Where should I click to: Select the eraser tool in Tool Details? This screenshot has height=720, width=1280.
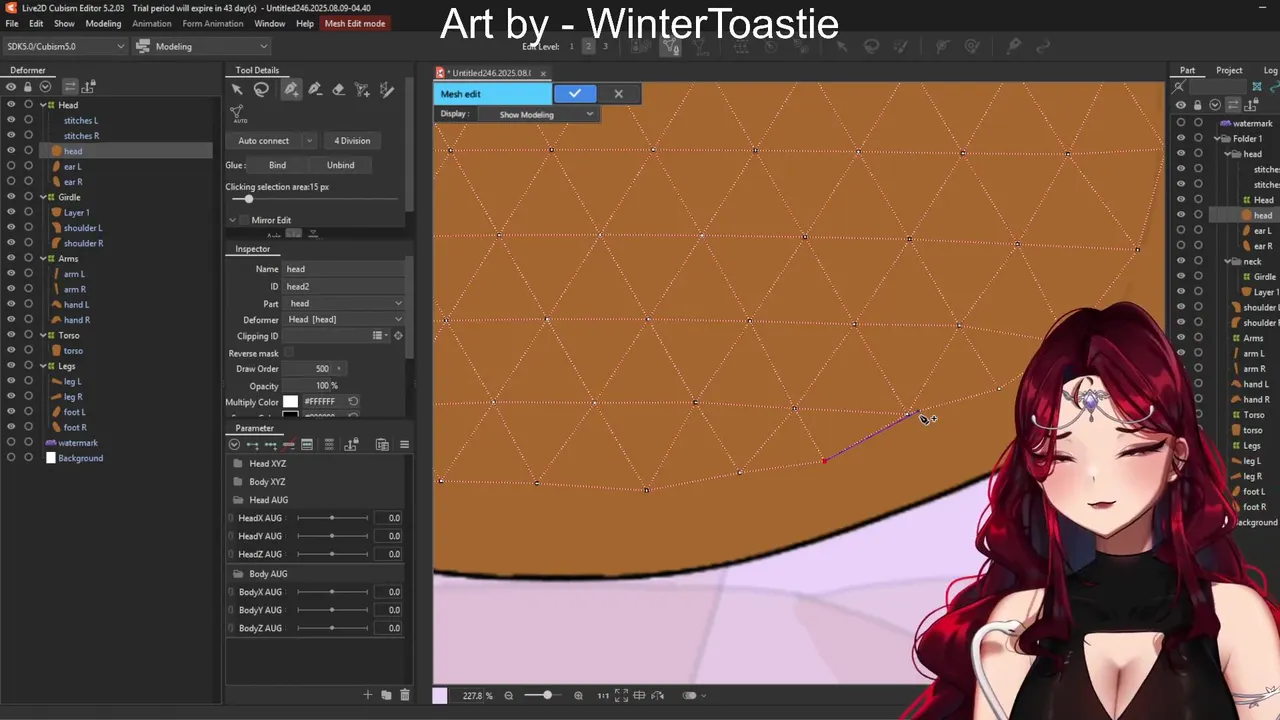(339, 90)
